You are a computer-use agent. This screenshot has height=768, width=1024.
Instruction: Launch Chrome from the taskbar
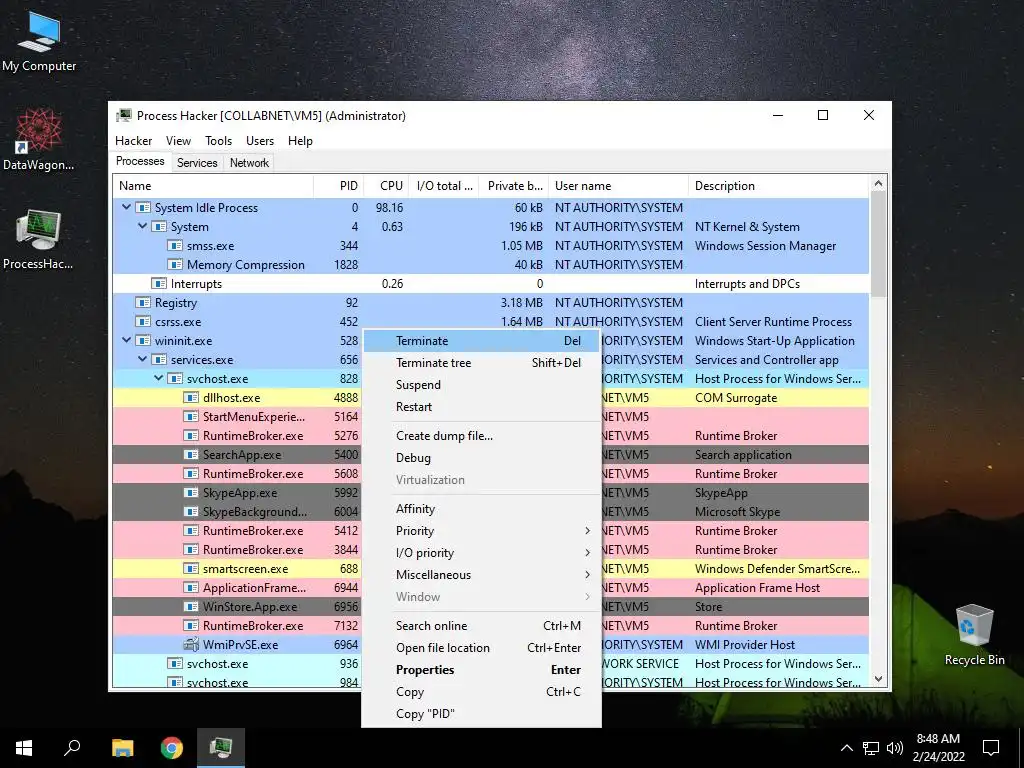click(172, 748)
